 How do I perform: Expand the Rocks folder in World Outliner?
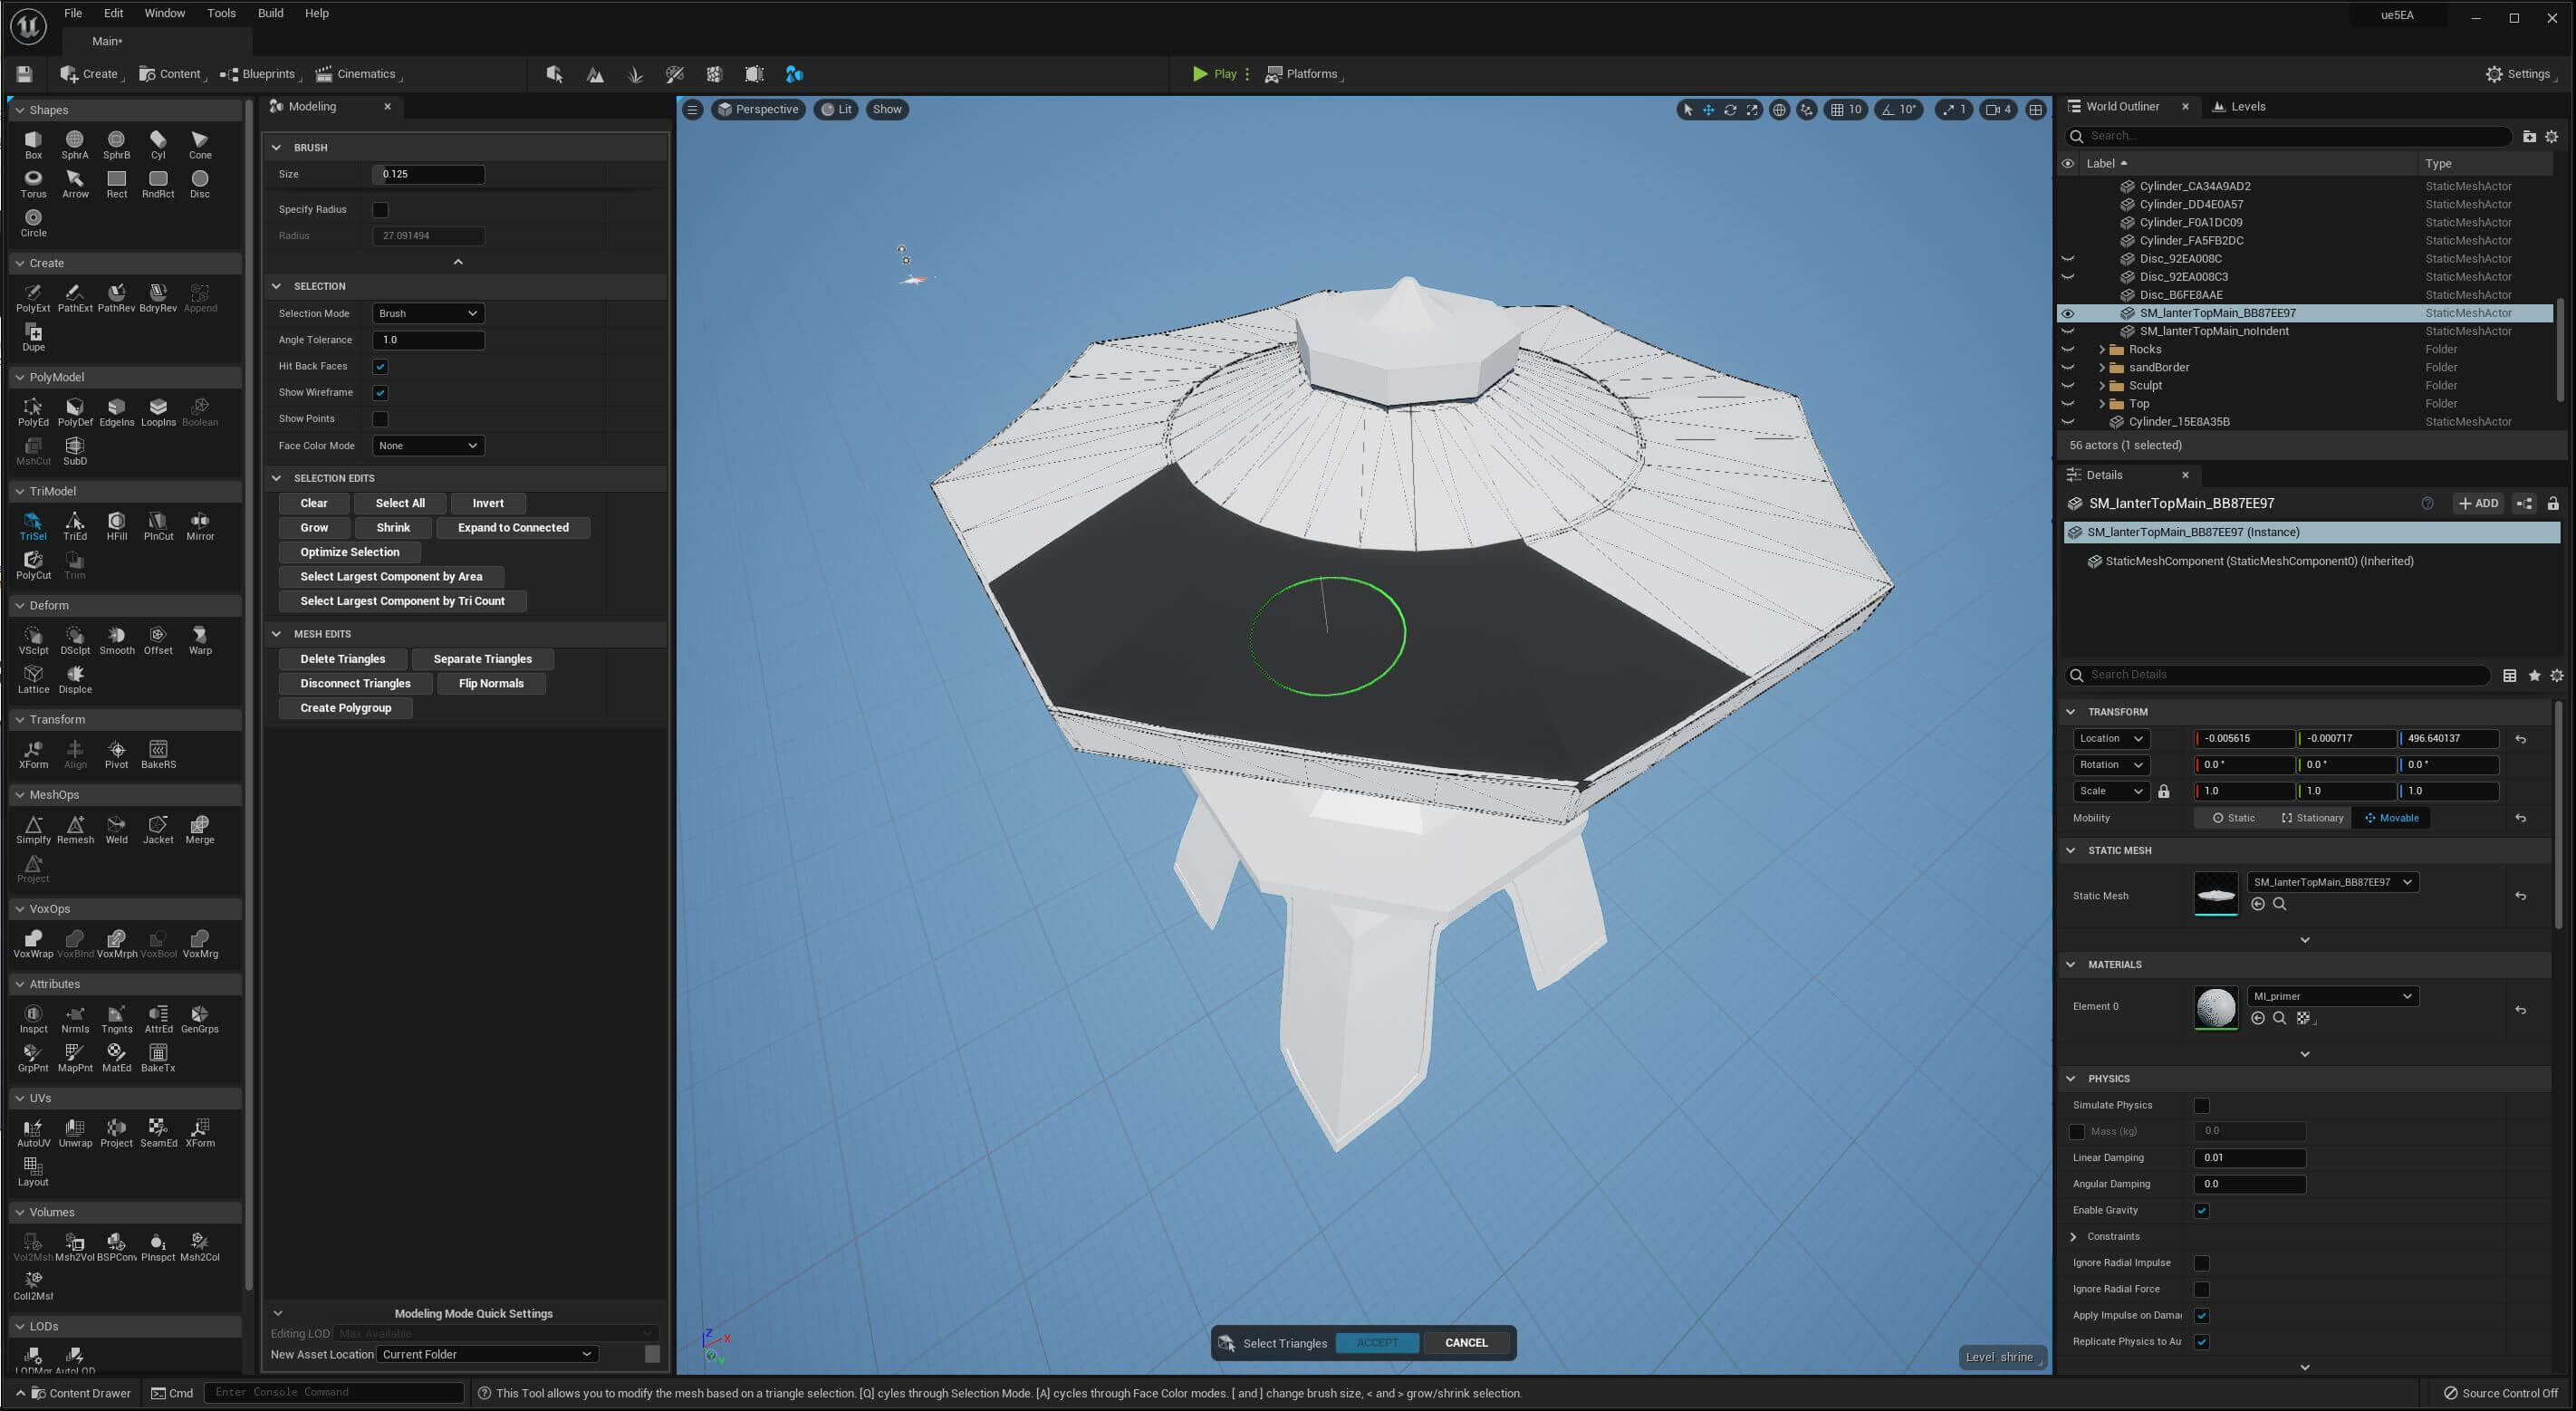[2103, 349]
